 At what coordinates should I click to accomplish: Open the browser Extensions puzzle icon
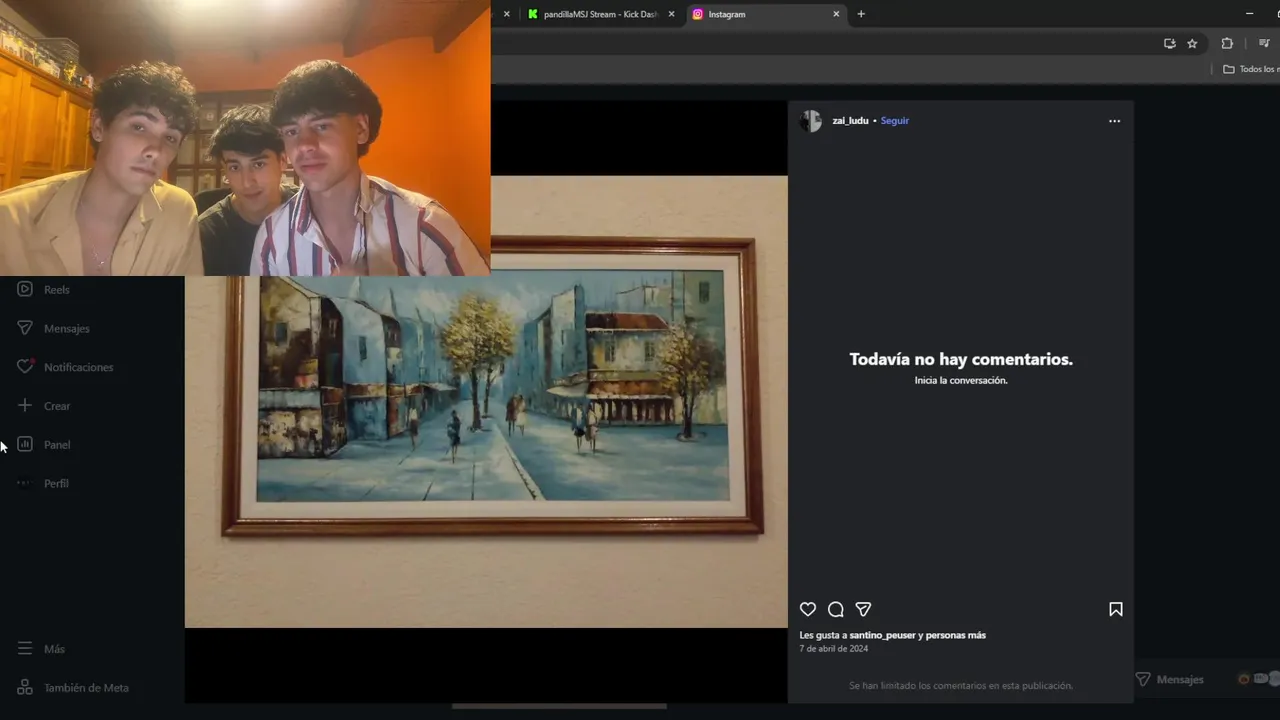pos(1227,43)
